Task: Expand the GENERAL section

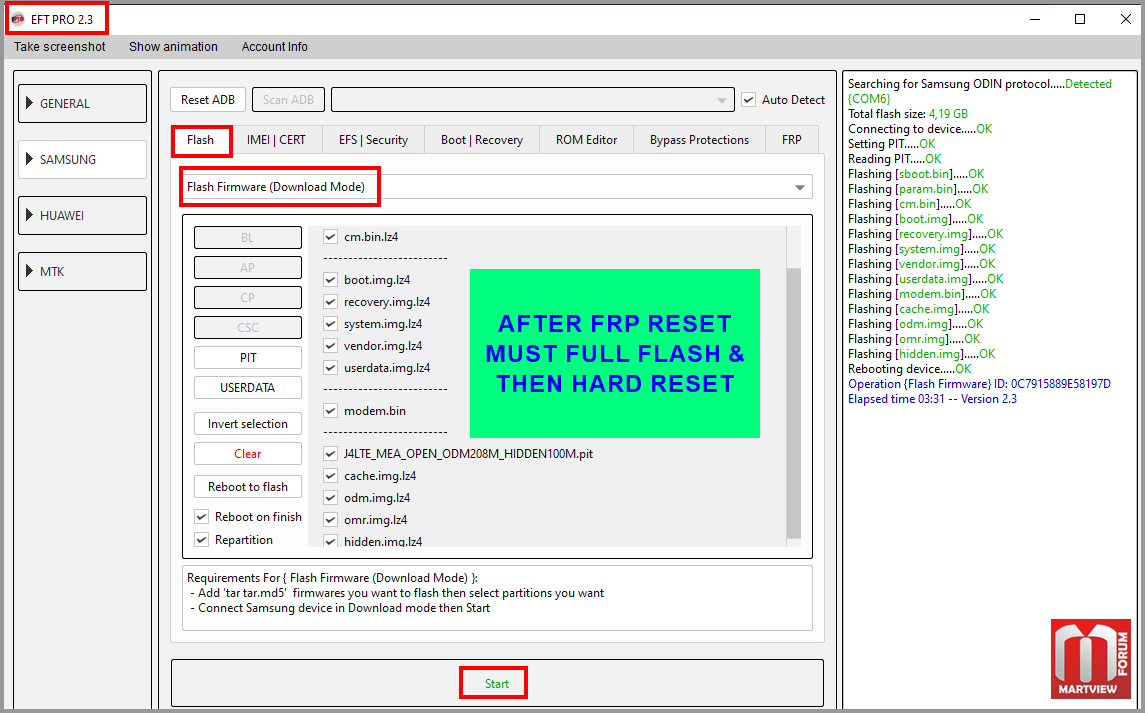Action: (83, 104)
